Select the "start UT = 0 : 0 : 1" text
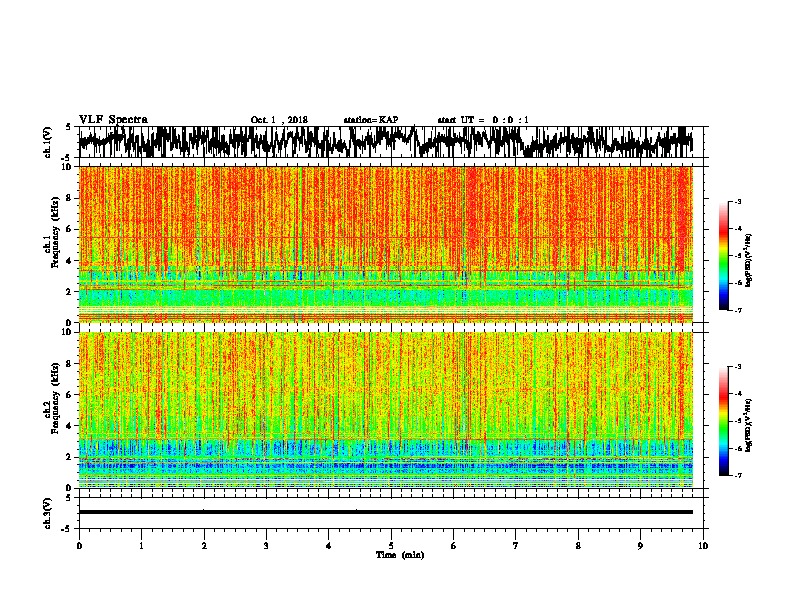This screenshot has height=612, width=792. [483, 120]
